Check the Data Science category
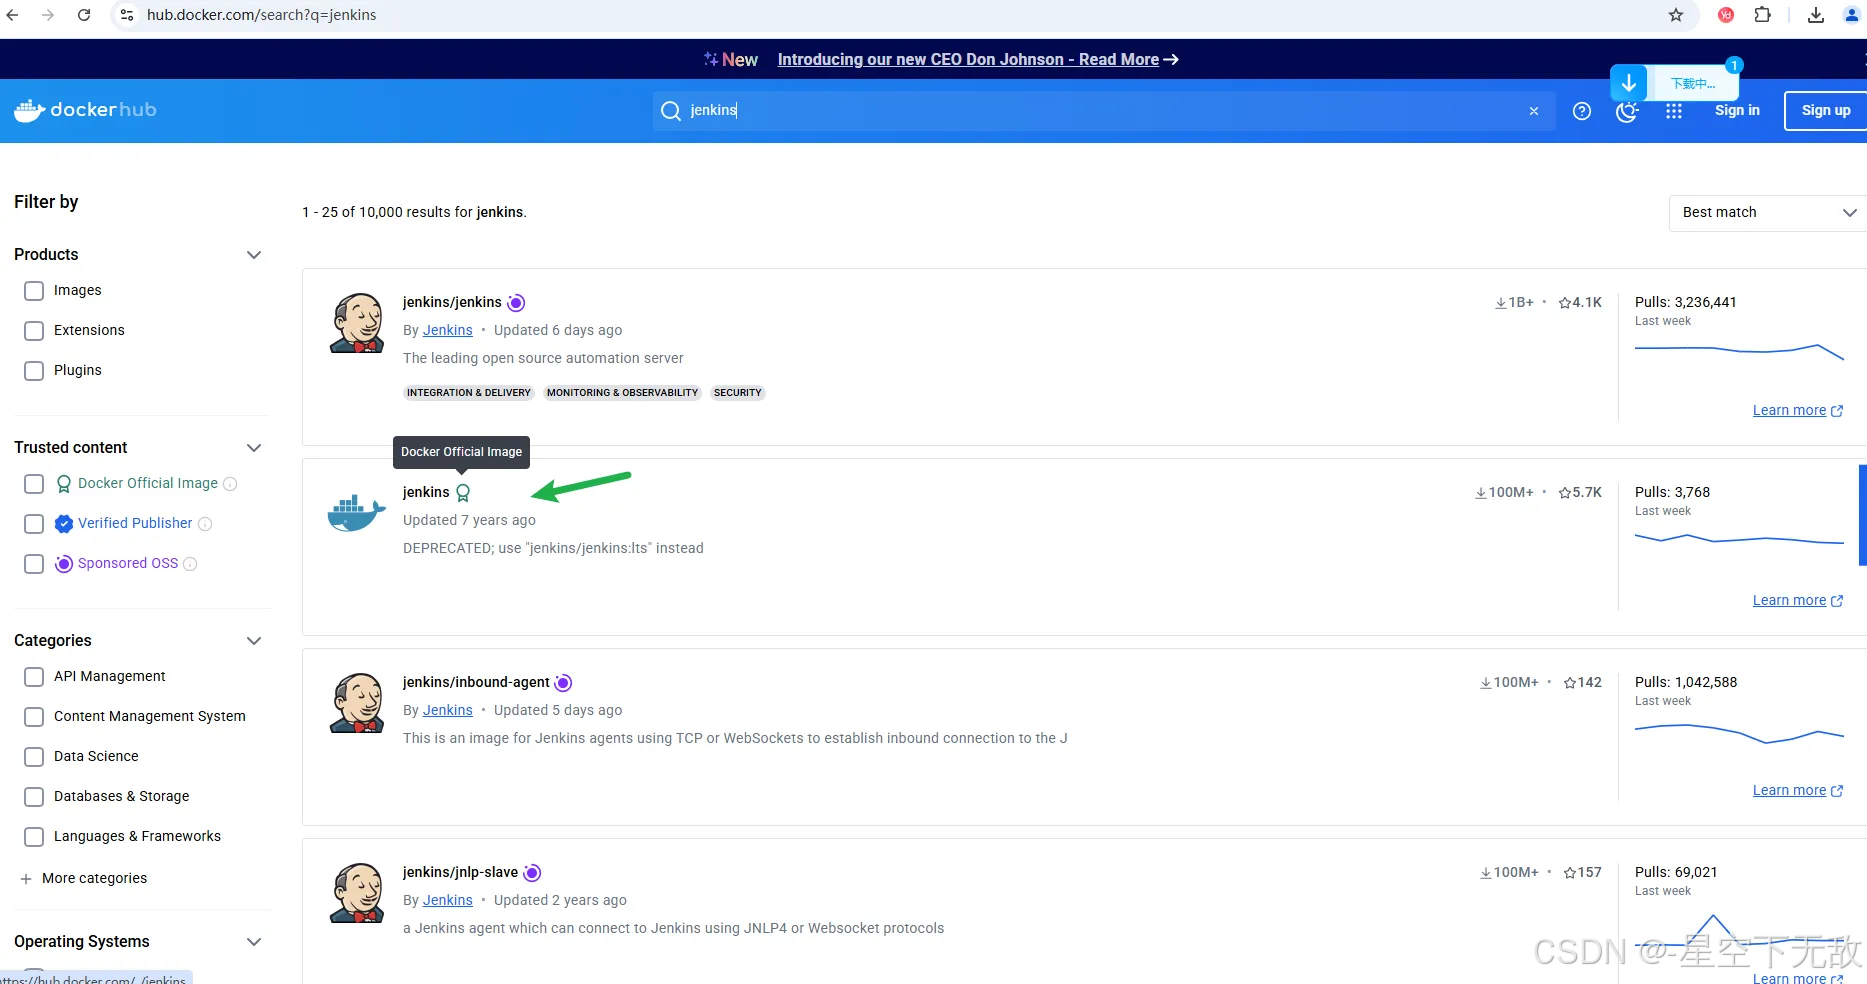The width and height of the screenshot is (1867, 984). [34, 757]
